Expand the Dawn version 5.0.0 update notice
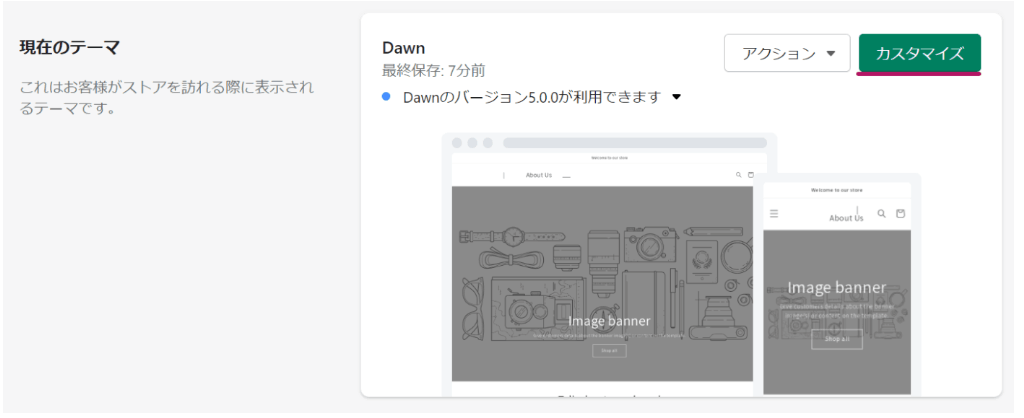Viewport: 1024px width, 418px height. tap(677, 97)
